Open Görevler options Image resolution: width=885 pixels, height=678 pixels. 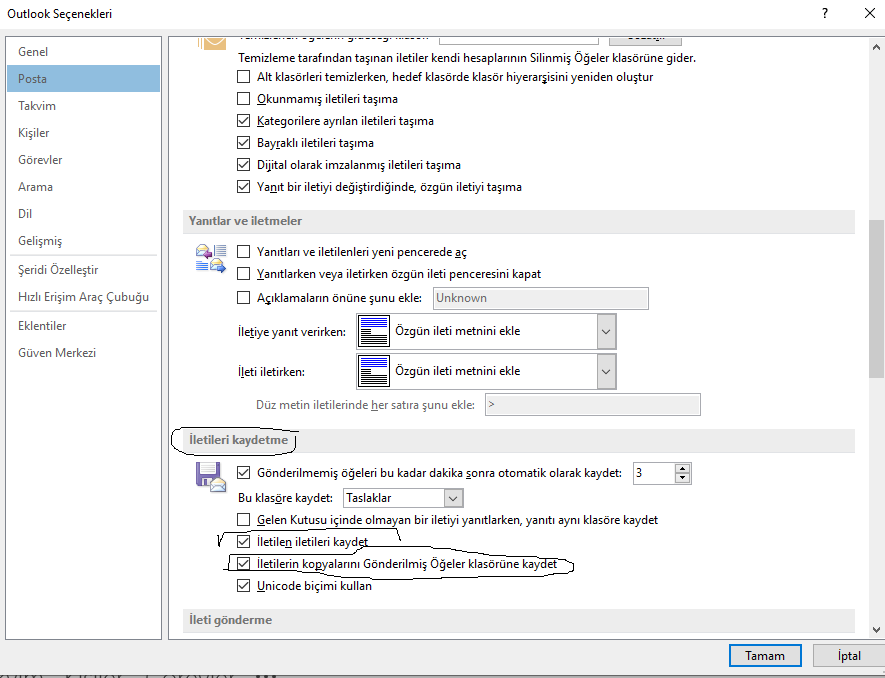pos(84,160)
